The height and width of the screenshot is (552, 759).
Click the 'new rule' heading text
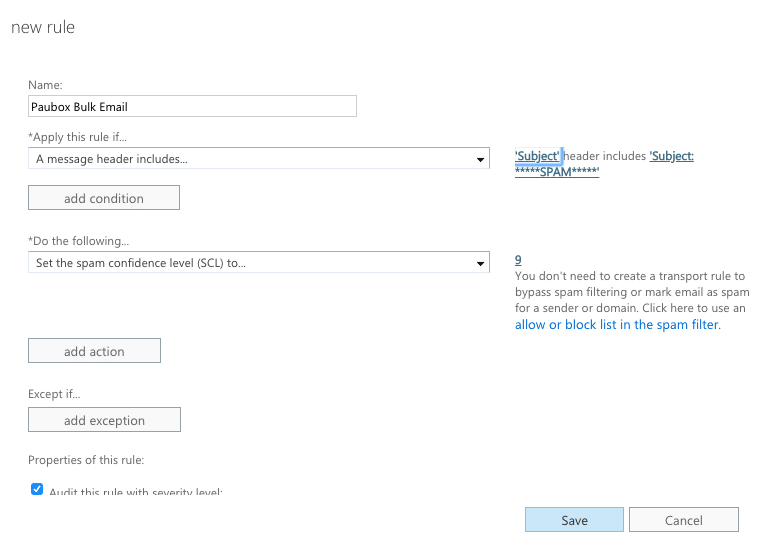(43, 27)
